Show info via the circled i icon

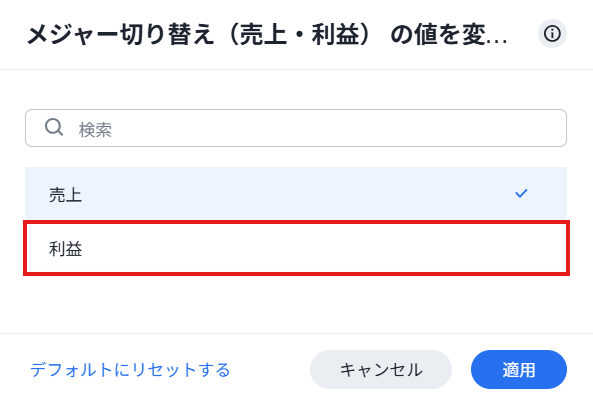552,34
